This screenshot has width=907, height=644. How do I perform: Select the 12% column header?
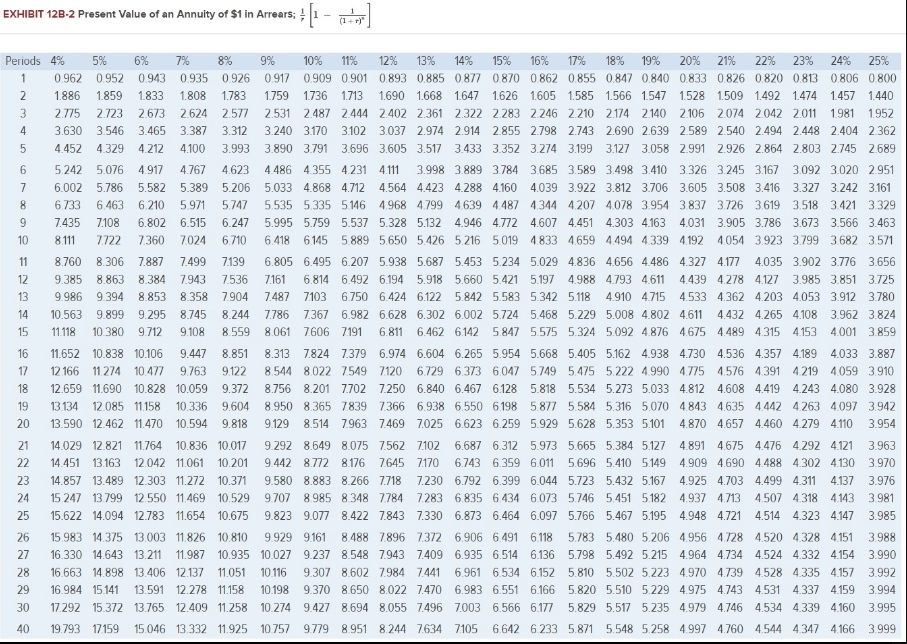[388, 61]
